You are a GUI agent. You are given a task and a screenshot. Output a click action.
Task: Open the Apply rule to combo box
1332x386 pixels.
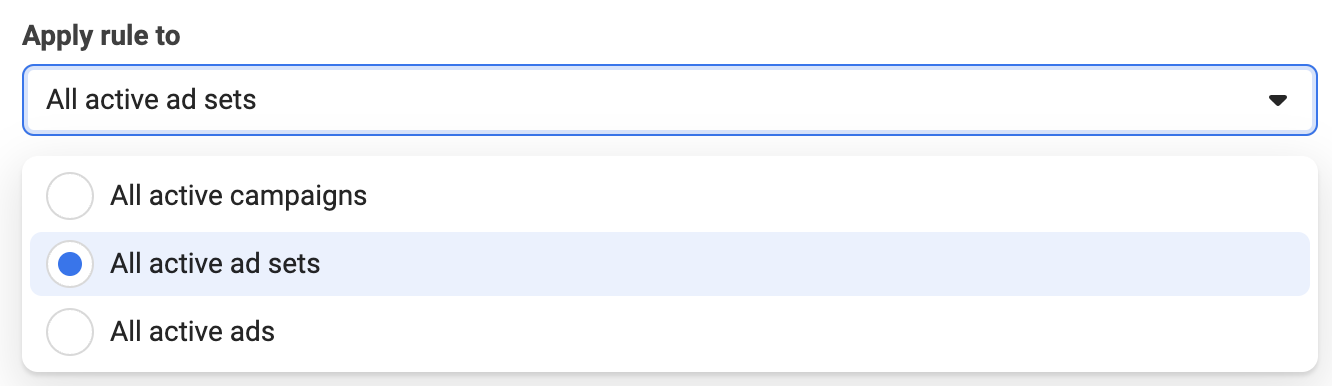pos(669,100)
